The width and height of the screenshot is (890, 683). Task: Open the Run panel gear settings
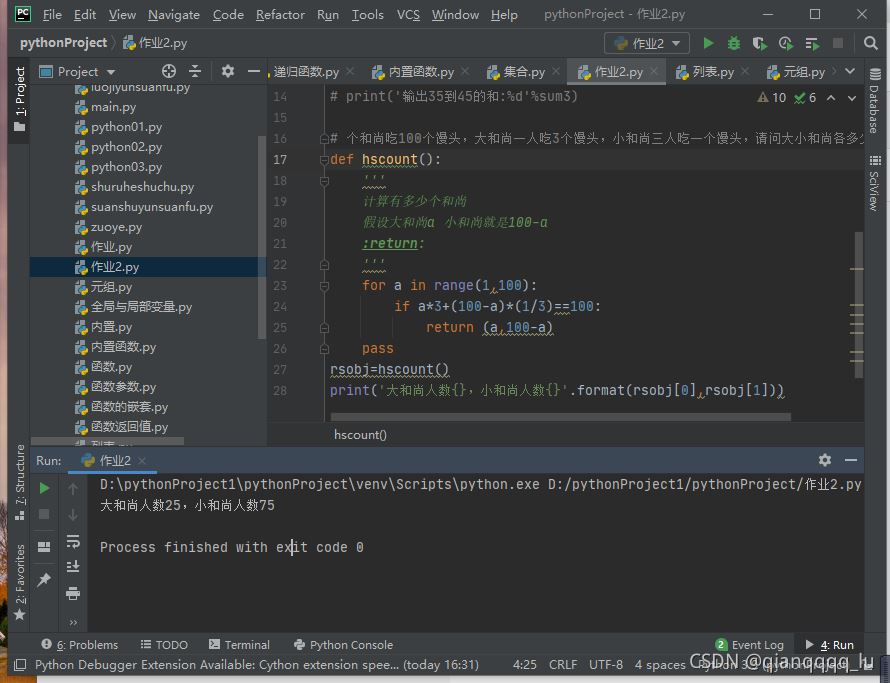tap(824, 460)
